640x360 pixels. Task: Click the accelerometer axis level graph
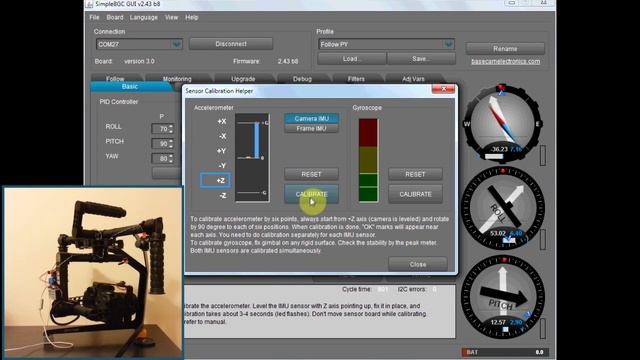click(252, 158)
